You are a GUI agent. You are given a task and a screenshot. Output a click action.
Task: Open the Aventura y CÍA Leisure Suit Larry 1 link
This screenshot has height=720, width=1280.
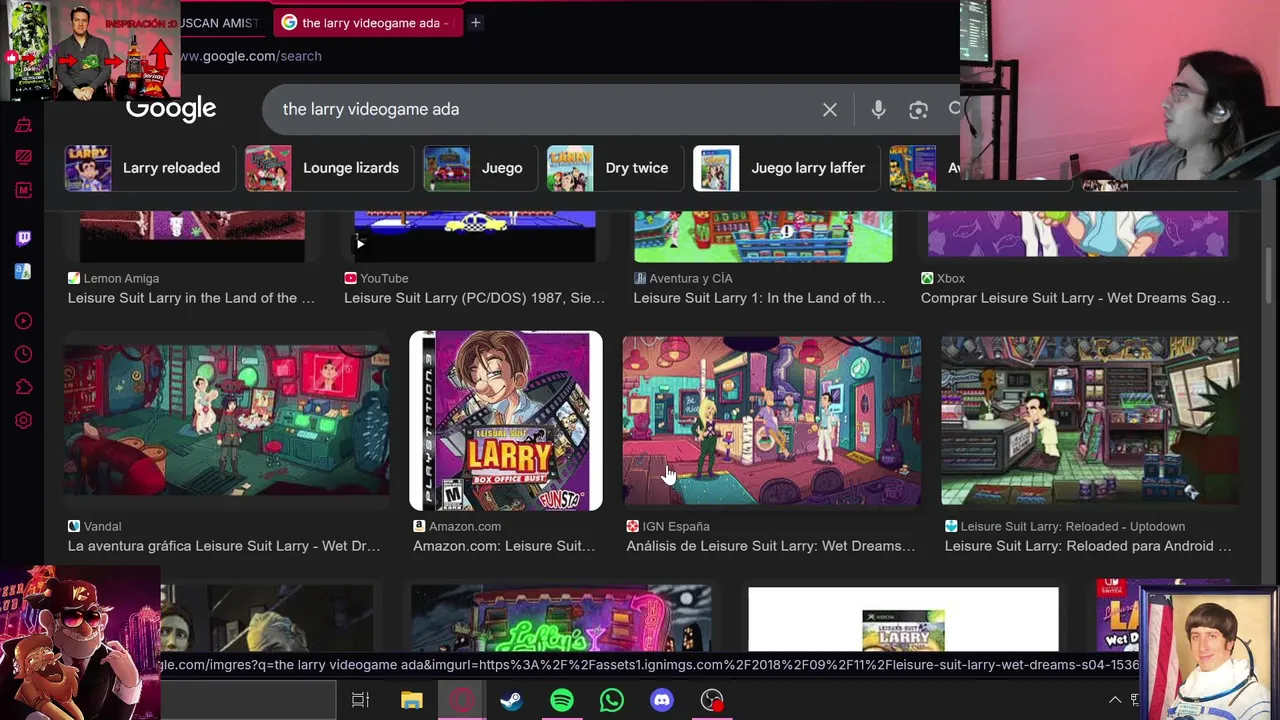pyautogui.click(x=759, y=298)
